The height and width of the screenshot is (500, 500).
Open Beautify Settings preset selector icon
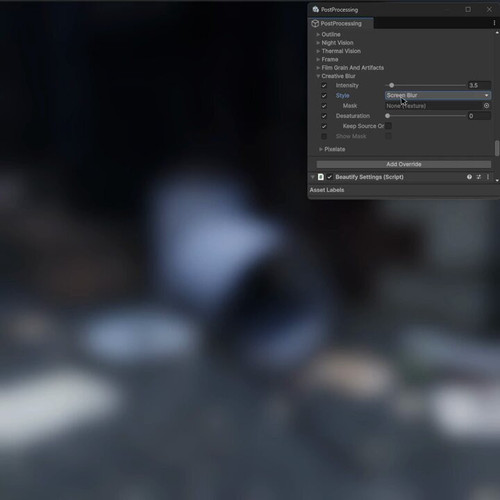click(x=479, y=177)
